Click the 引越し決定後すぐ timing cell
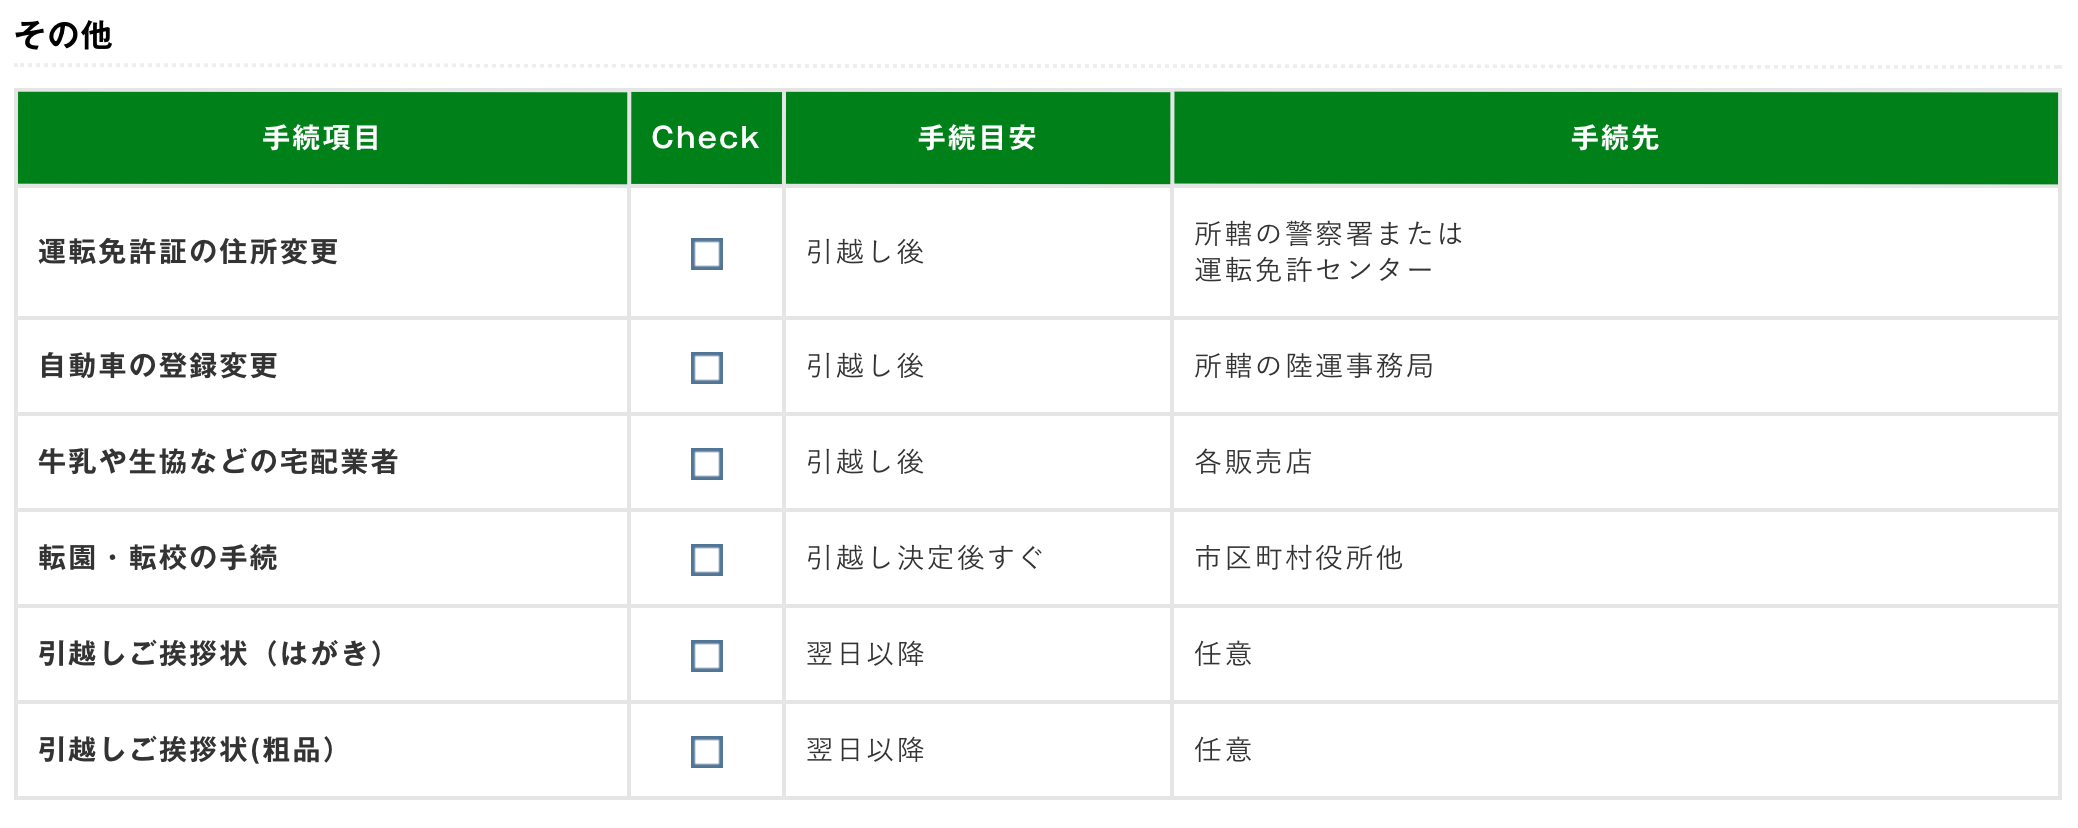Image resolution: width=2078 pixels, height=828 pixels. point(925,558)
